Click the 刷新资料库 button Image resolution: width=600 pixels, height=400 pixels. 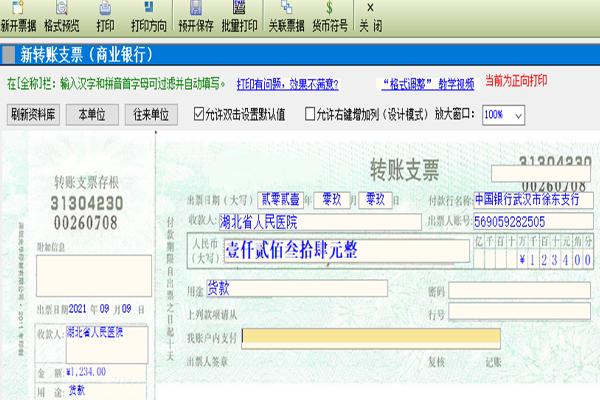tap(33, 114)
